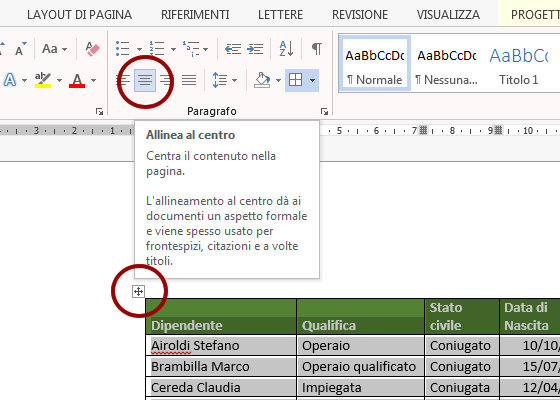Toggle right text alignment
Screen dimensions: 560x400
pos(167,80)
